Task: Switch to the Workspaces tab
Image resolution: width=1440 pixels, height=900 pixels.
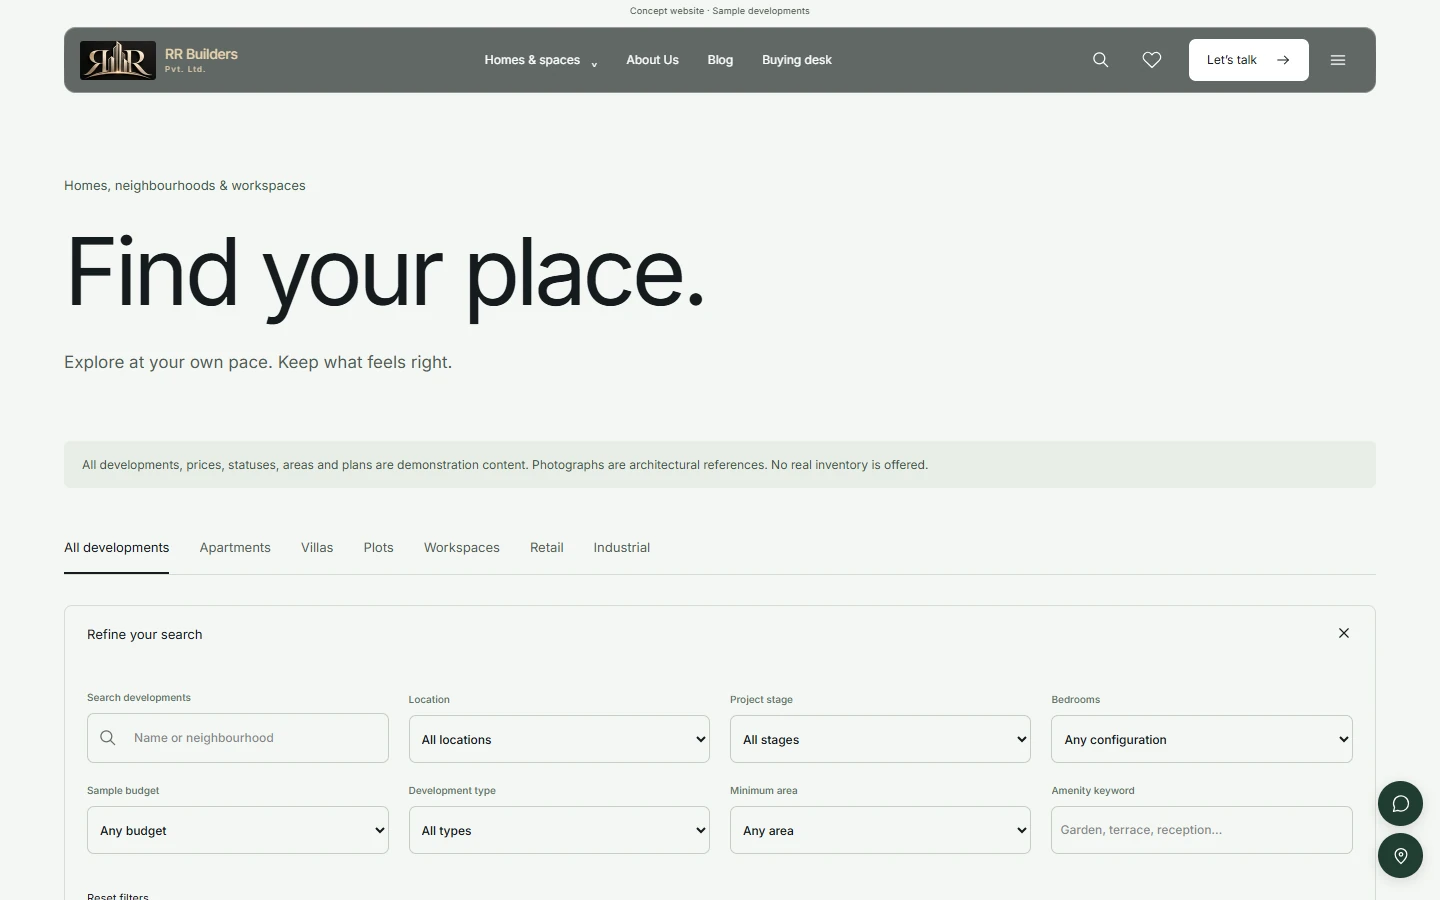Action: [462, 547]
